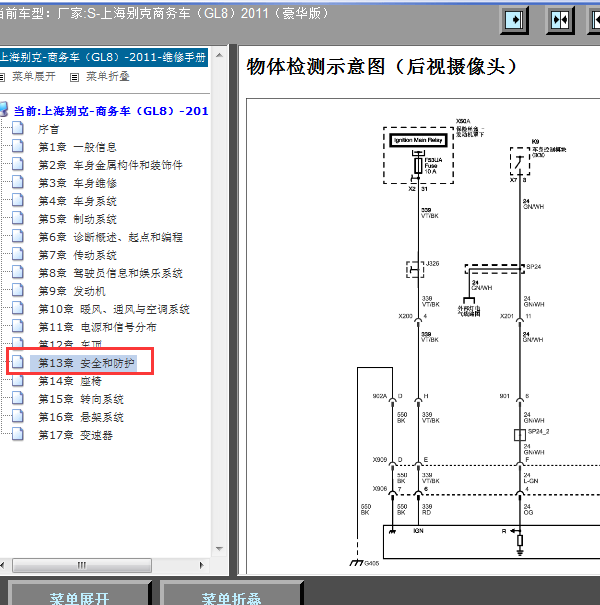Image resolution: width=600 pixels, height=605 pixels.
Task: Click the diagram title 物体检测示意图（后视摄像头）
Action: 382,66
